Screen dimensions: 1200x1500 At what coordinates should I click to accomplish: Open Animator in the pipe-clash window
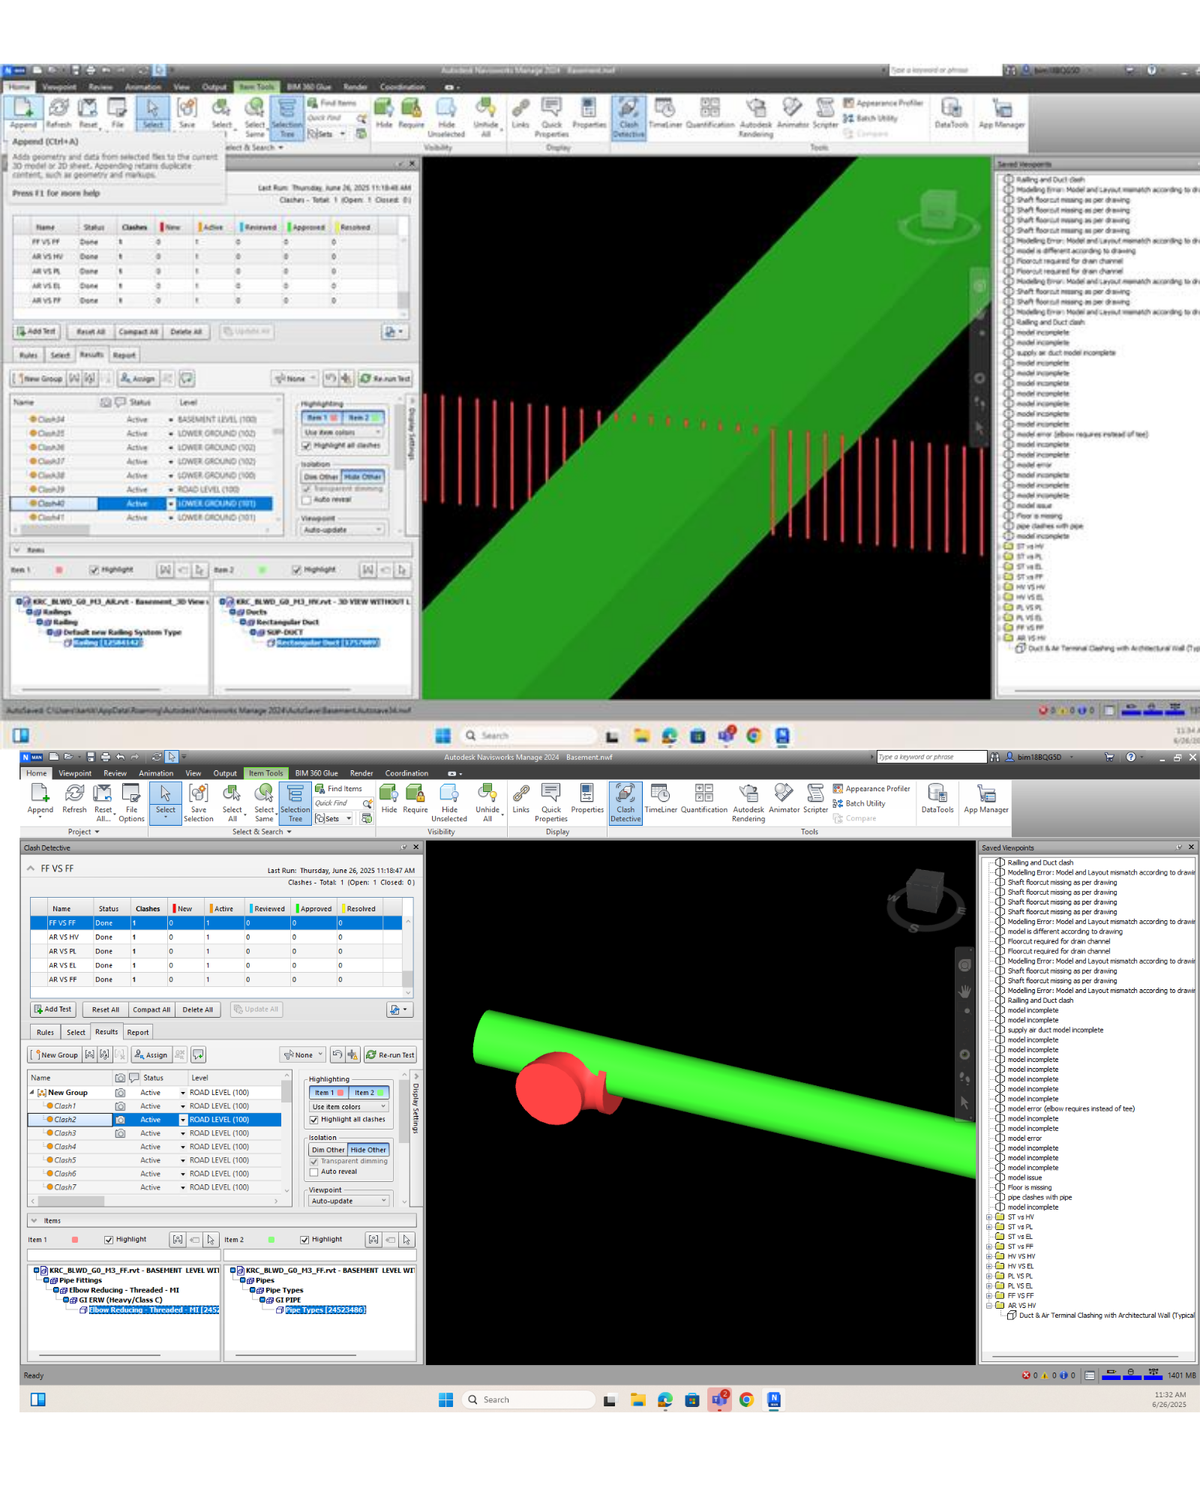(784, 799)
